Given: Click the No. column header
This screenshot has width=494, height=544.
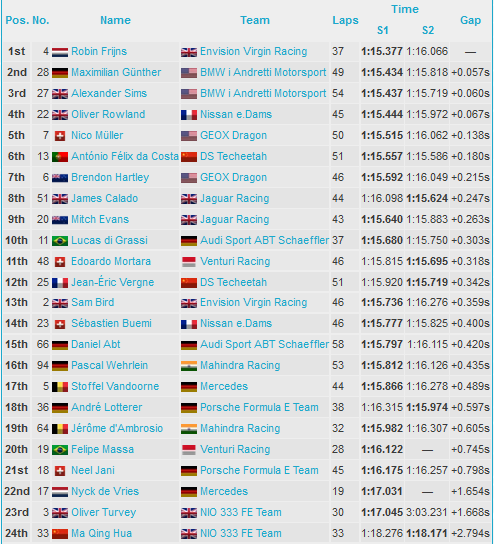Looking at the screenshot, I should click(x=41, y=20).
